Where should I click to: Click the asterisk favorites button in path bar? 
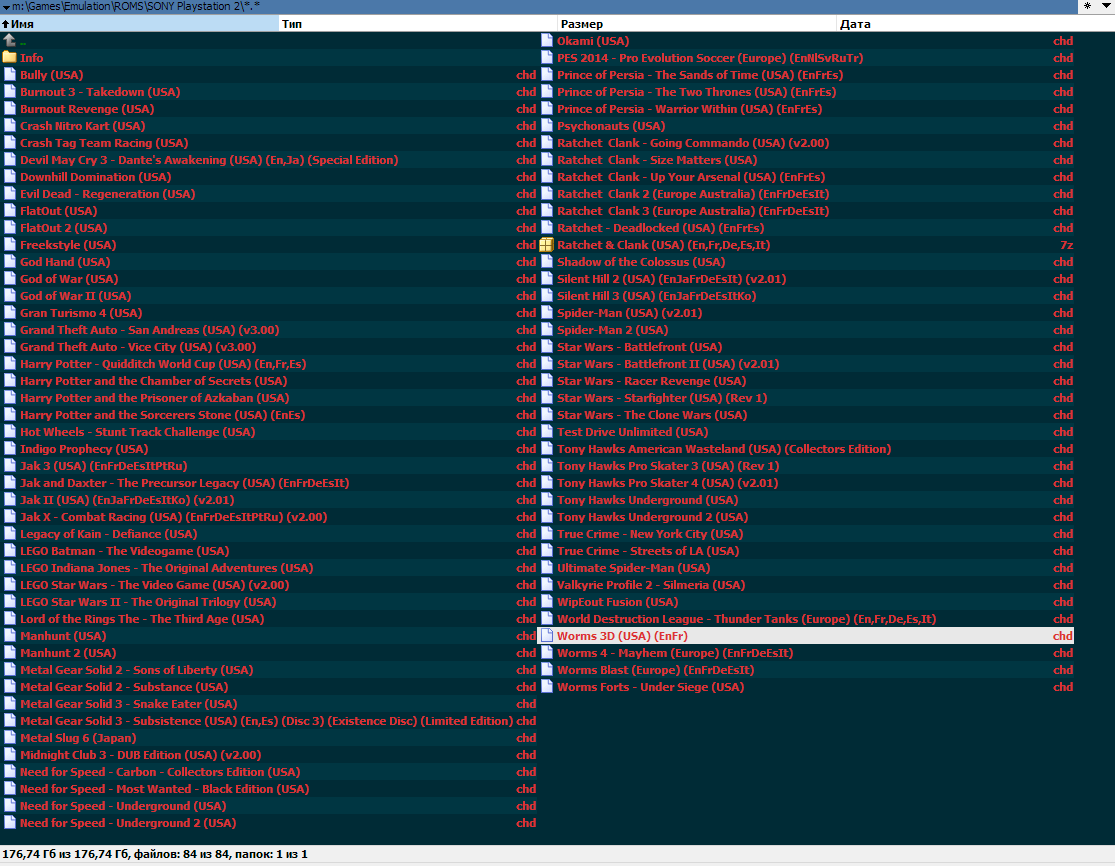coord(1087,6)
